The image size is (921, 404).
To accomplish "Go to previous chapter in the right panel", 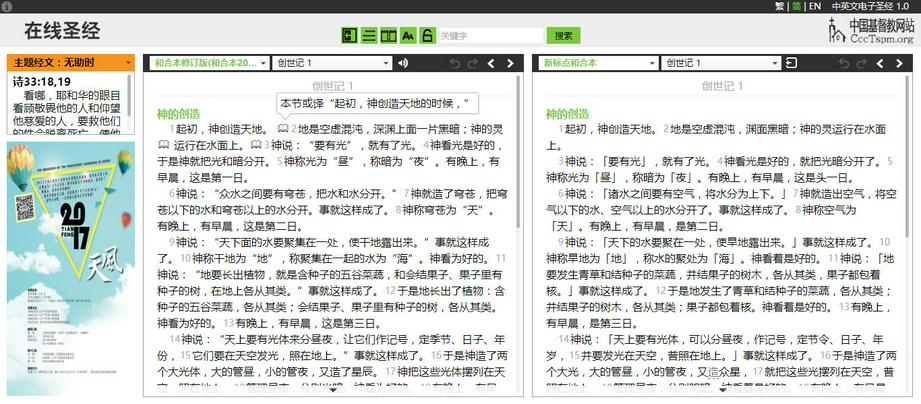I will (x=880, y=64).
